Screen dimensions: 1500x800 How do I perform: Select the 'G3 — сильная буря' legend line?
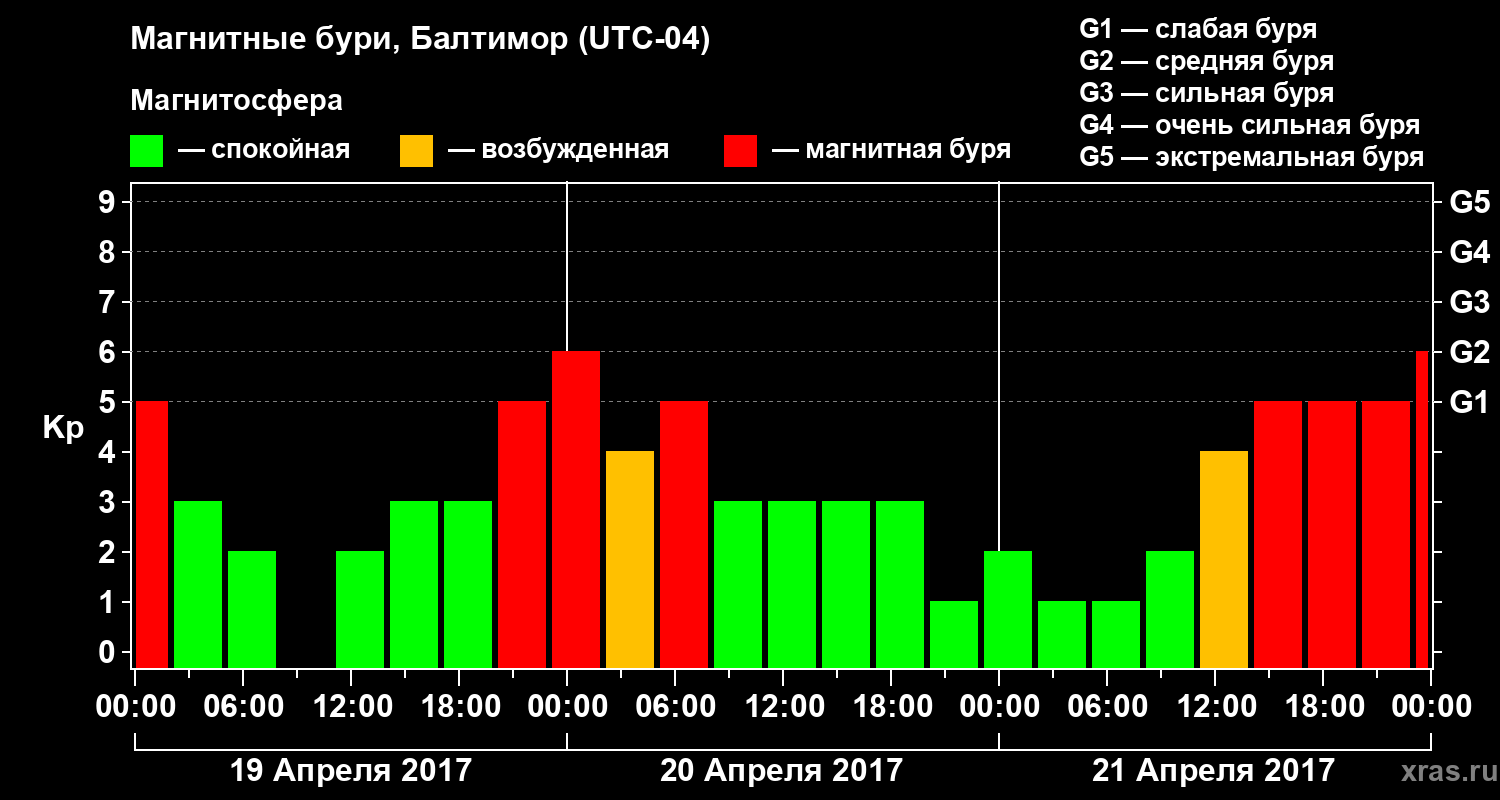1206,93
